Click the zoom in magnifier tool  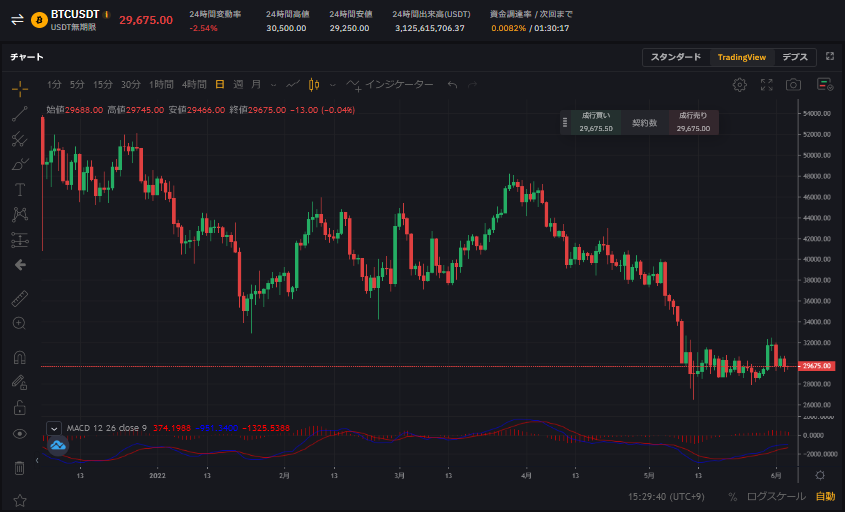[x=19, y=323]
